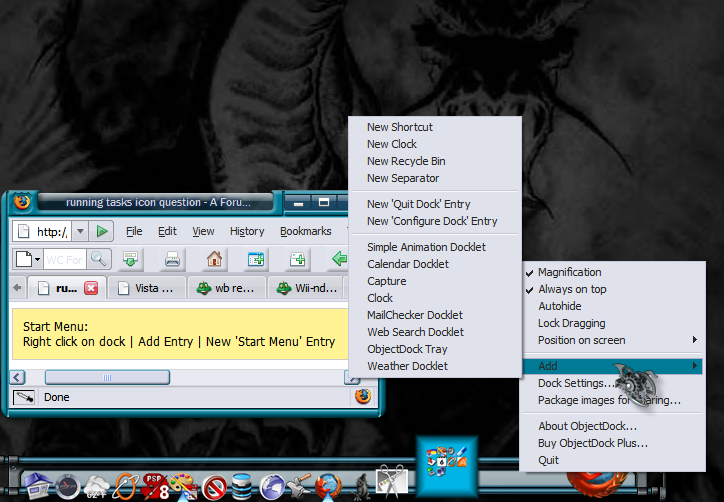Click the tab strip scroll-left arrow
This screenshot has height=502, width=724.
point(18,288)
